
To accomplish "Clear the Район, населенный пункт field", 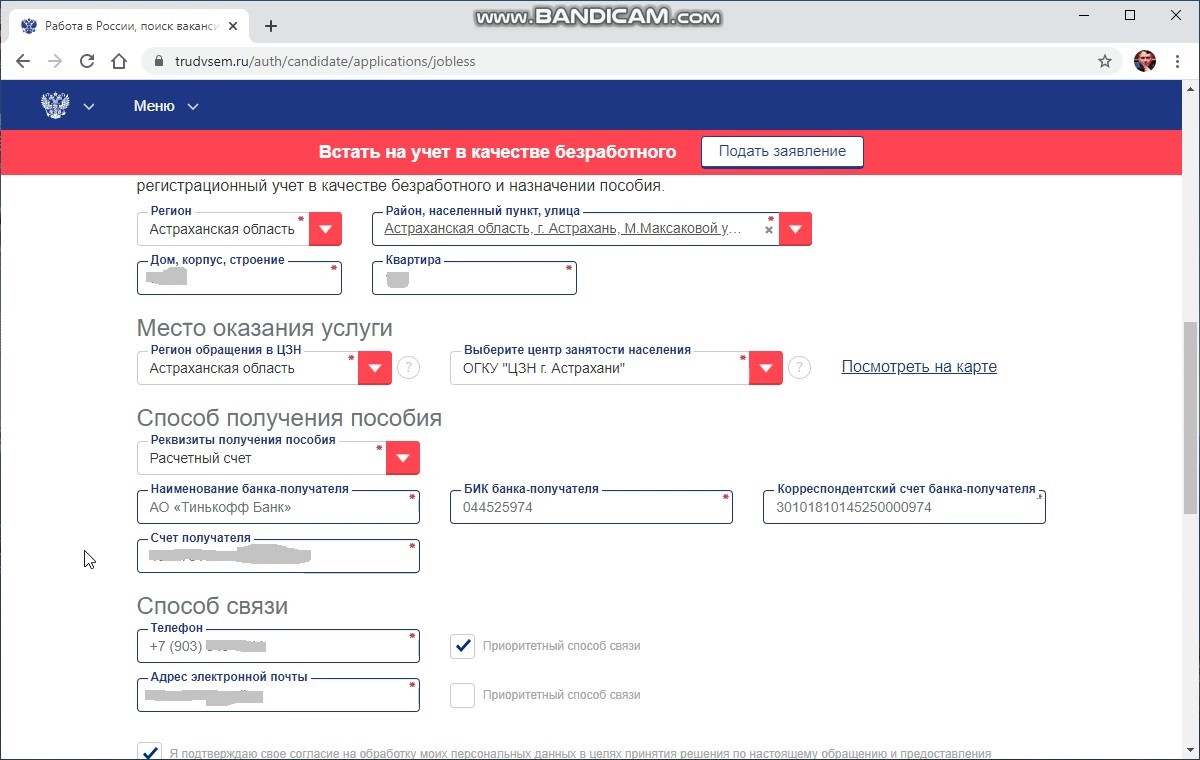I will [x=769, y=229].
